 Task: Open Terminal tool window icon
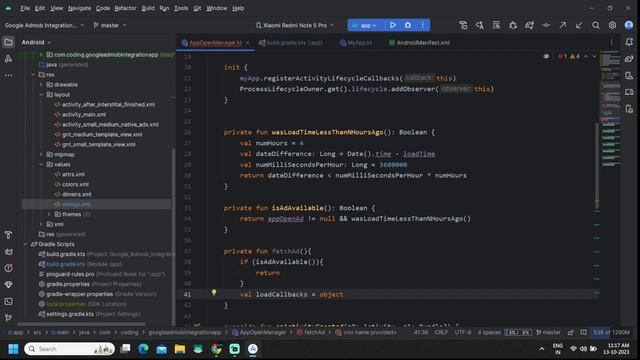coord(8,301)
